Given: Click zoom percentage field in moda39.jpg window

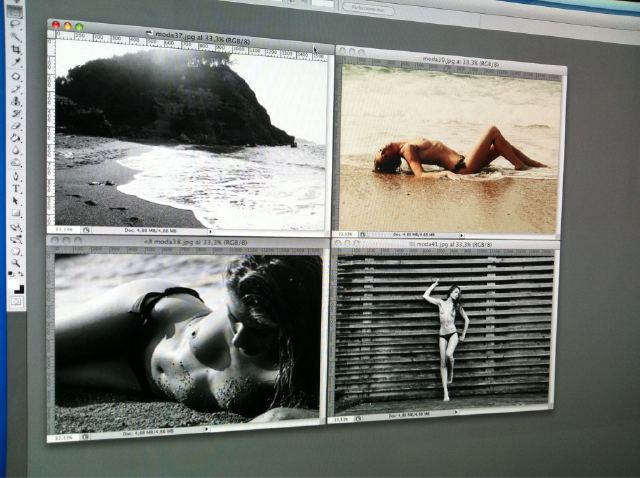Looking at the screenshot, I should tap(345, 234).
